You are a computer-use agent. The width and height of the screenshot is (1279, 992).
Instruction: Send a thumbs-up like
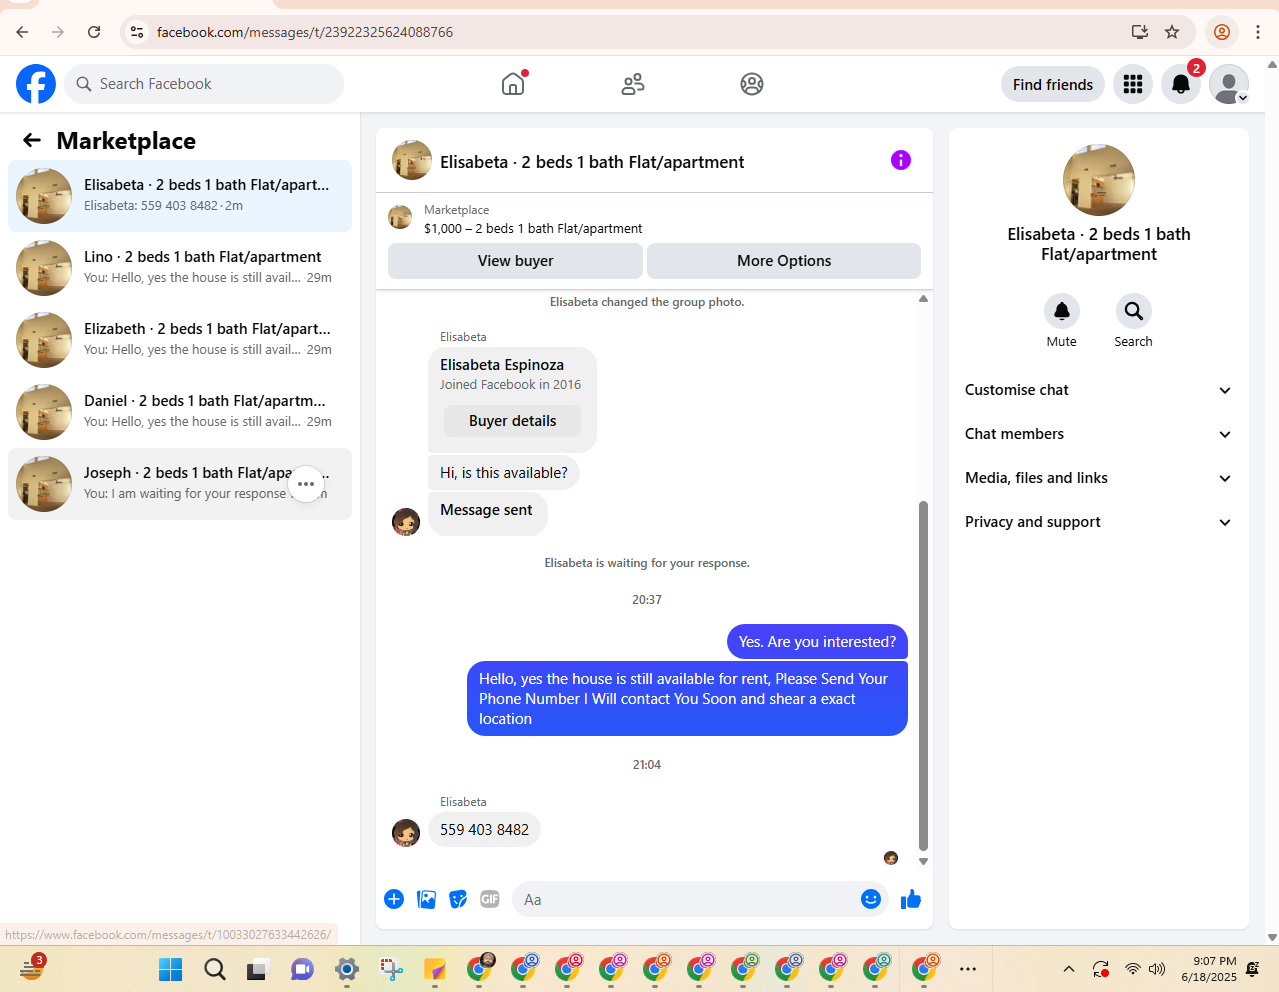[x=911, y=899]
